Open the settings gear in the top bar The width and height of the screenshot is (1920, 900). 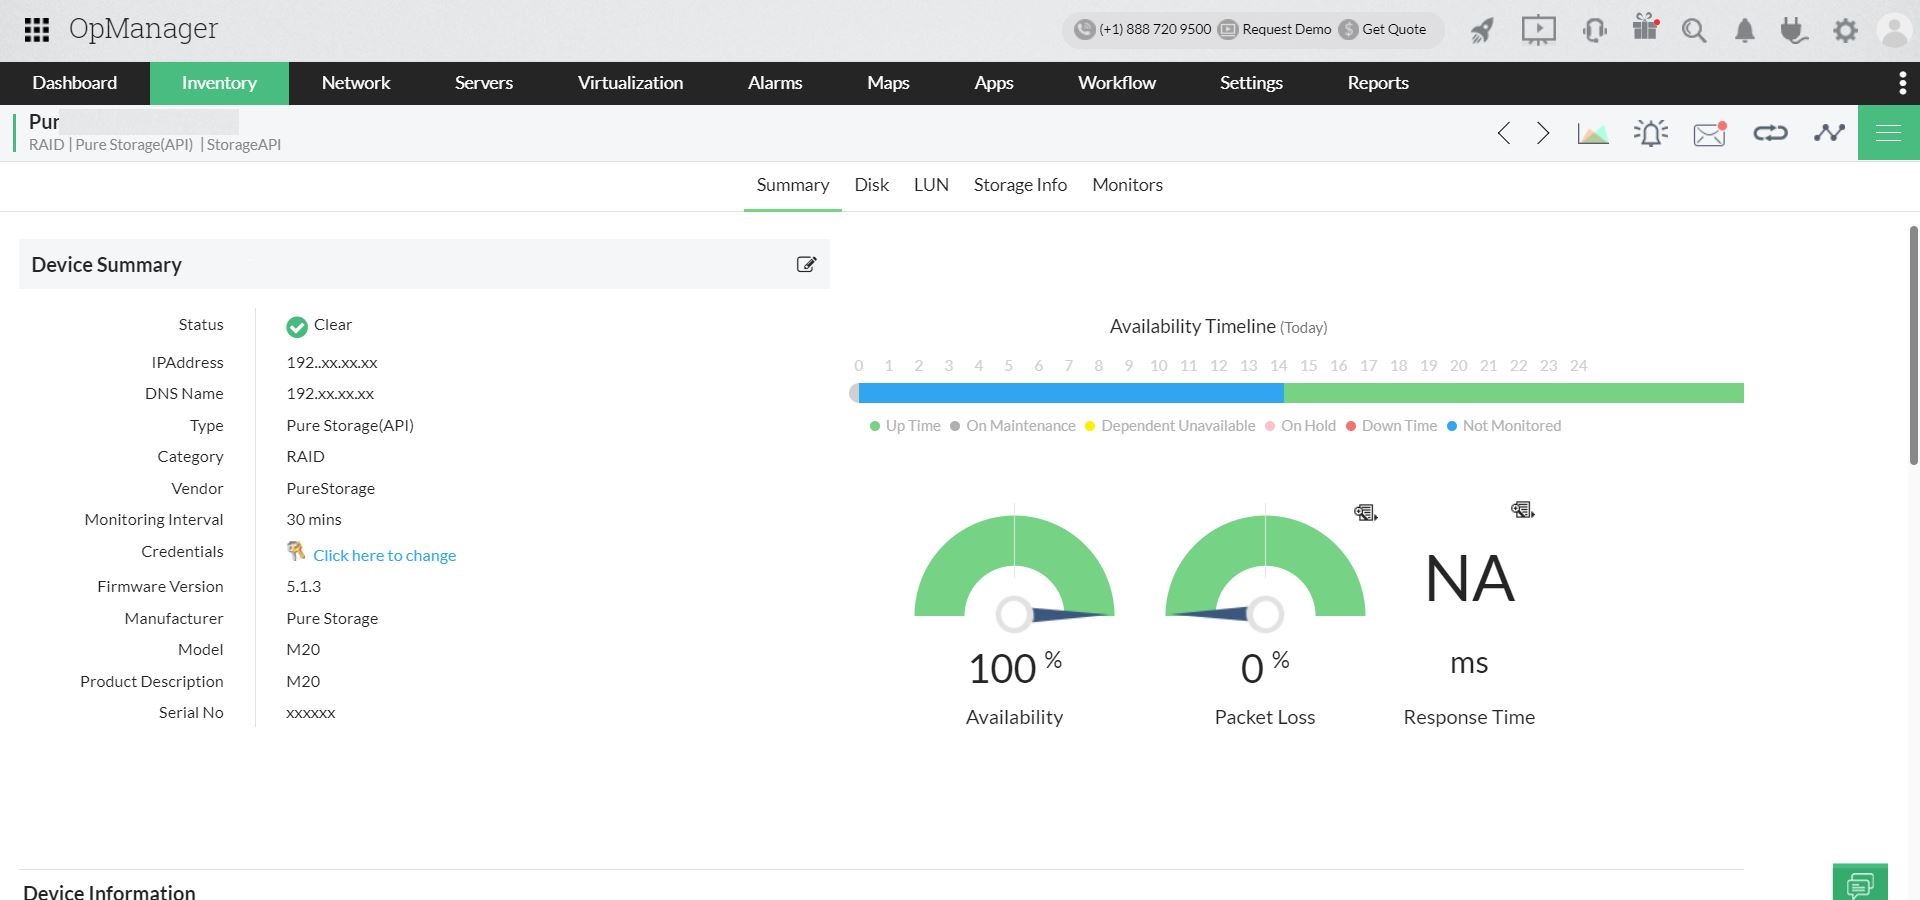point(1845,30)
